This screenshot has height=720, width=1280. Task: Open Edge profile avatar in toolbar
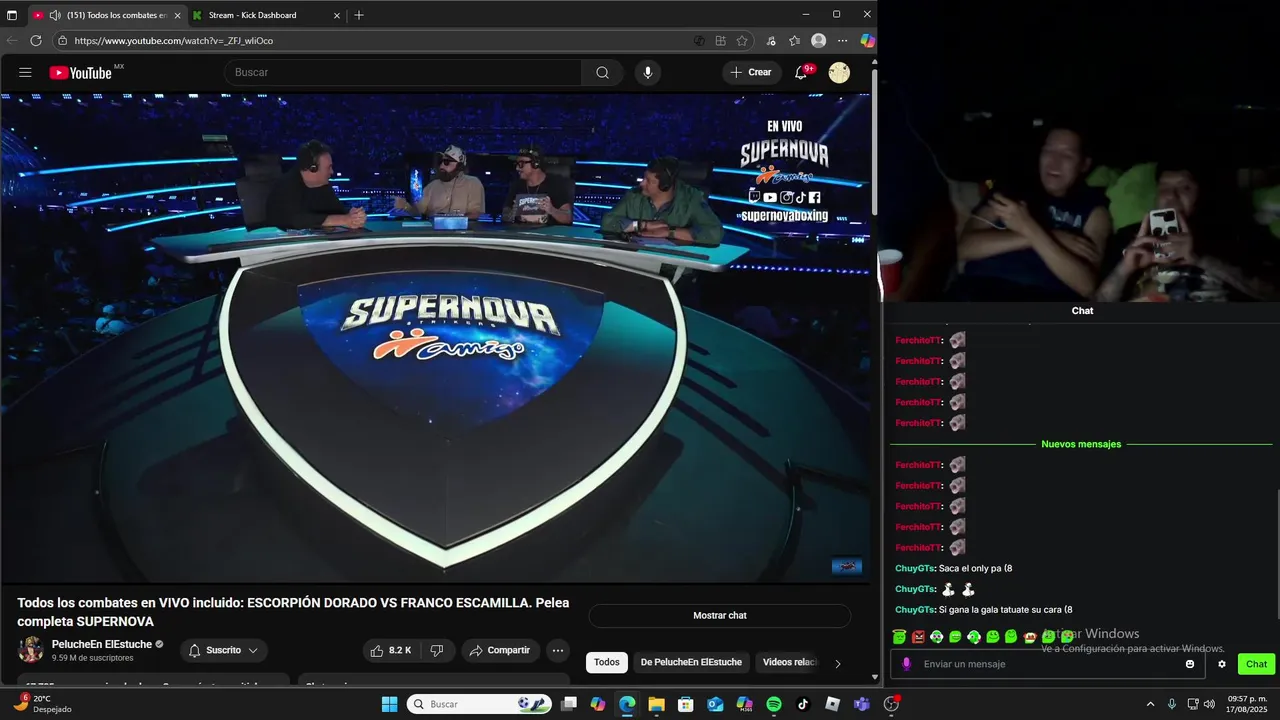[819, 41]
